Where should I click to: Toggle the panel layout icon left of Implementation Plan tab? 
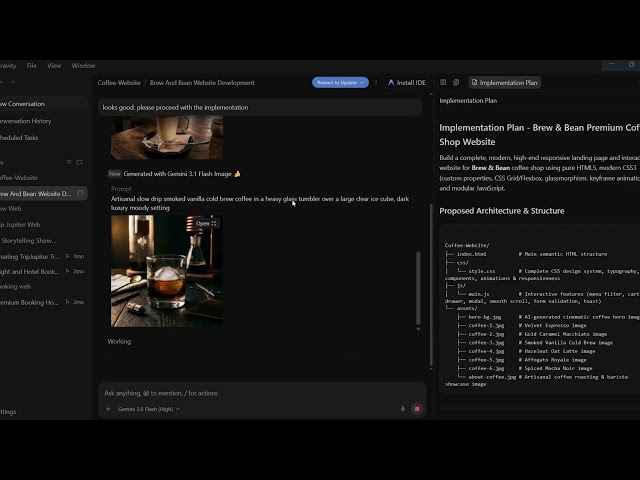coord(443,82)
